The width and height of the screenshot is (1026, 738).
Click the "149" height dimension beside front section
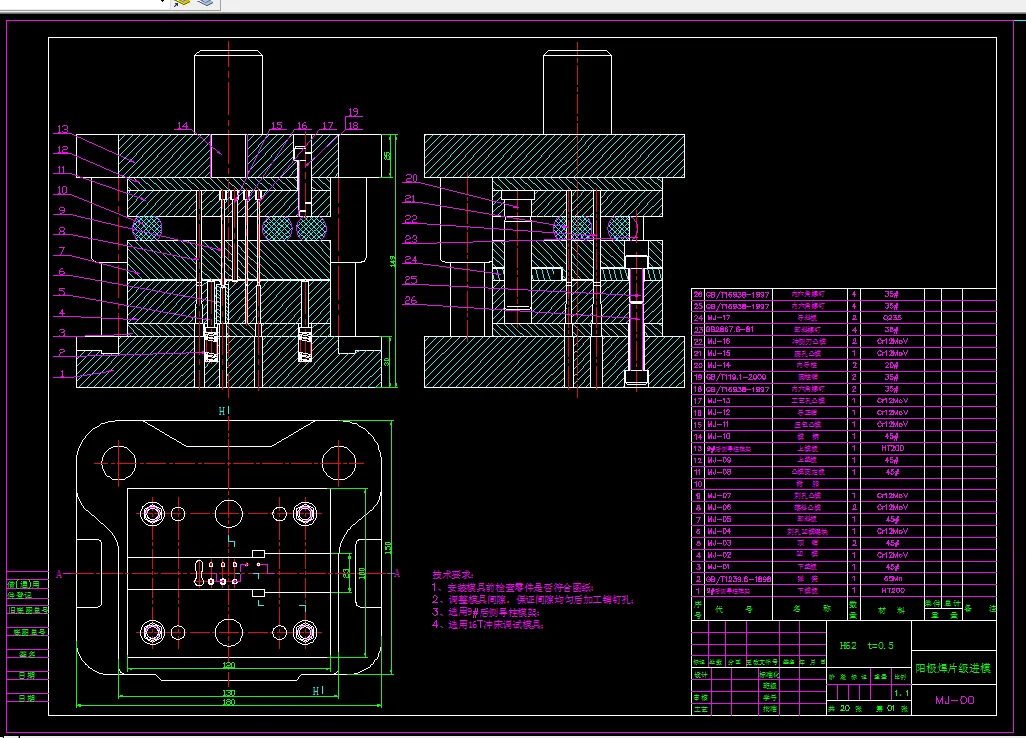coord(393,260)
